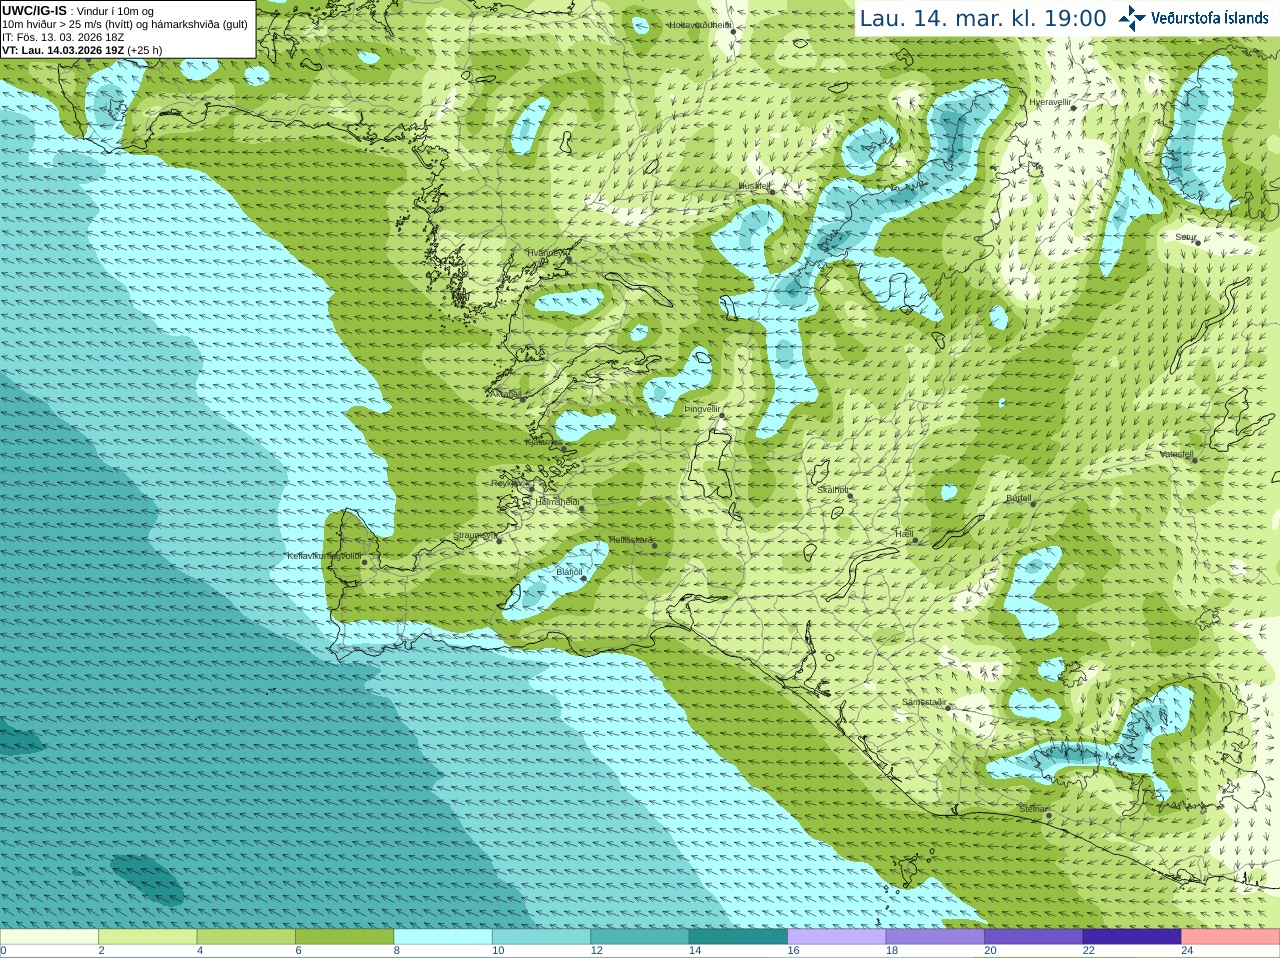
Task: Pick the 18–20 m/s purple legend swatch
Action: (935, 937)
